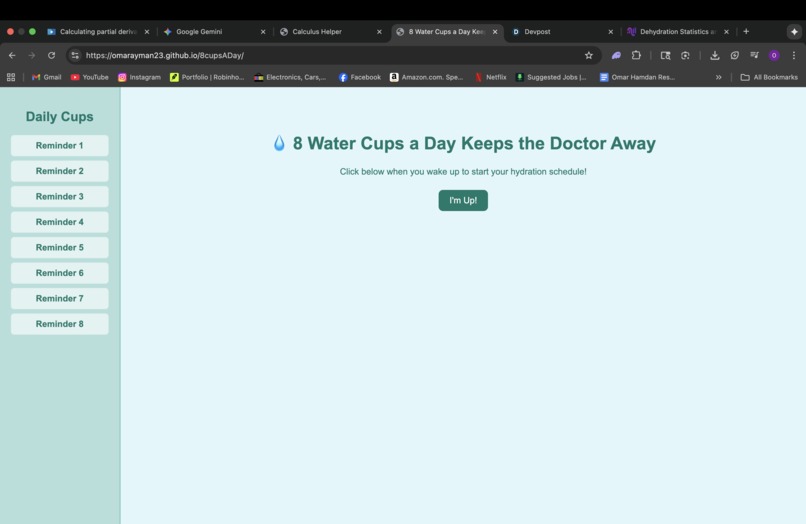Open Portfolio Robinhood bookmark
The width and height of the screenshot is (806, 524).
207,77
